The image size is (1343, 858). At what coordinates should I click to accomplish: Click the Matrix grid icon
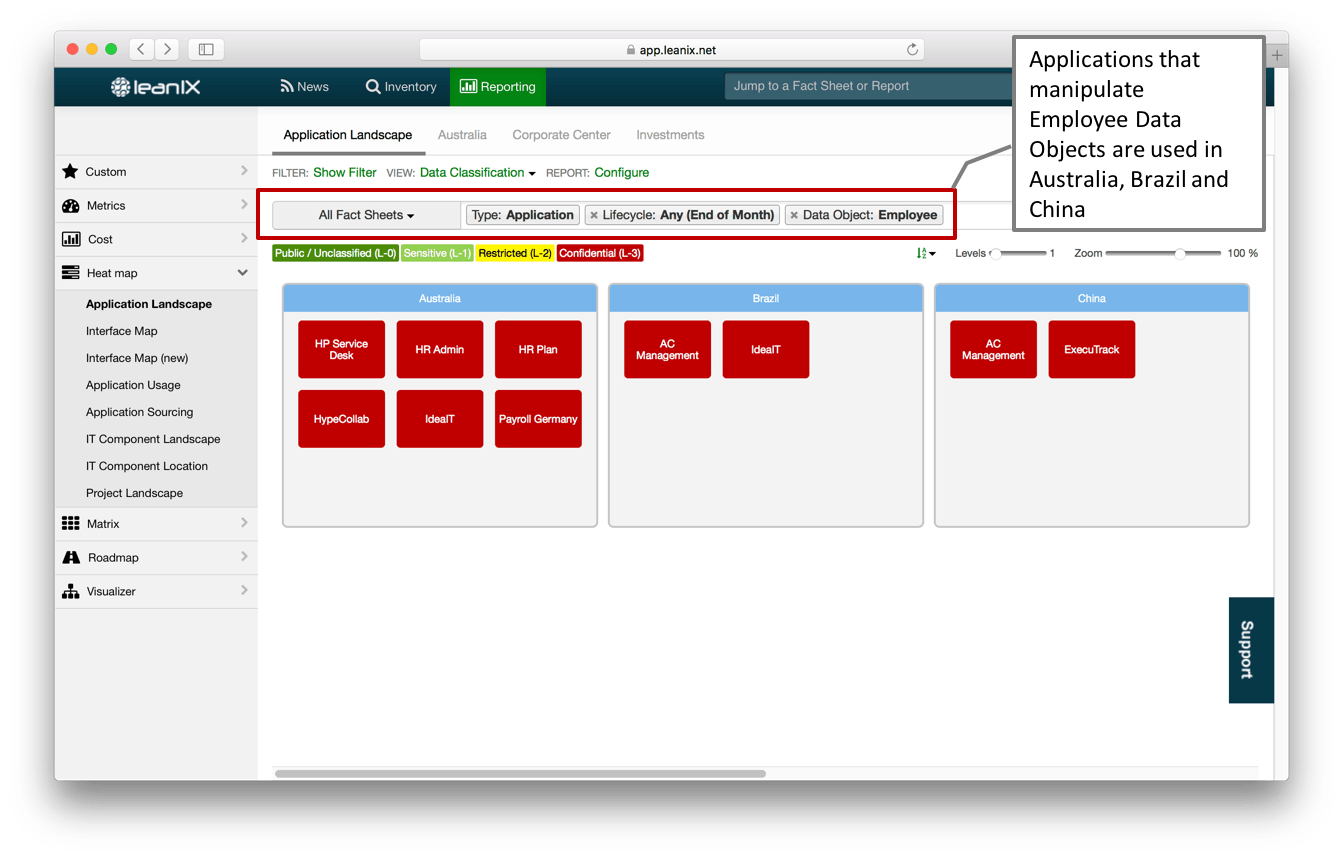[x=70, y=523]
